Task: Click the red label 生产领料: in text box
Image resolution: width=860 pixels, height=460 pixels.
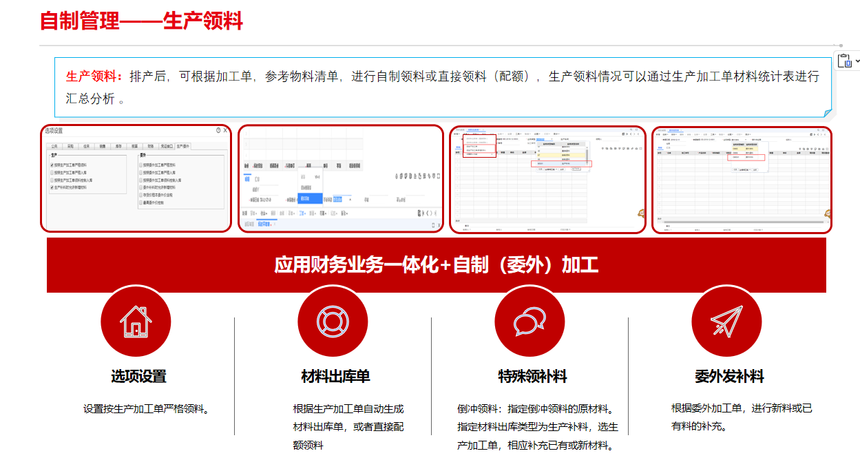Action: (94, 76)
